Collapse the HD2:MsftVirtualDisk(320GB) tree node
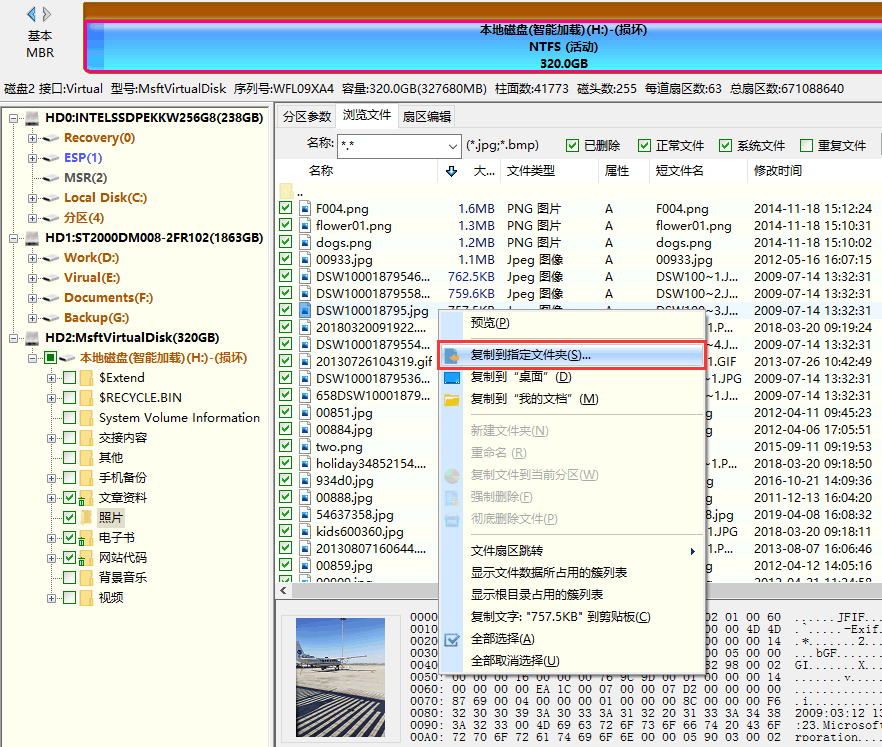 click(x=15, y=338)
